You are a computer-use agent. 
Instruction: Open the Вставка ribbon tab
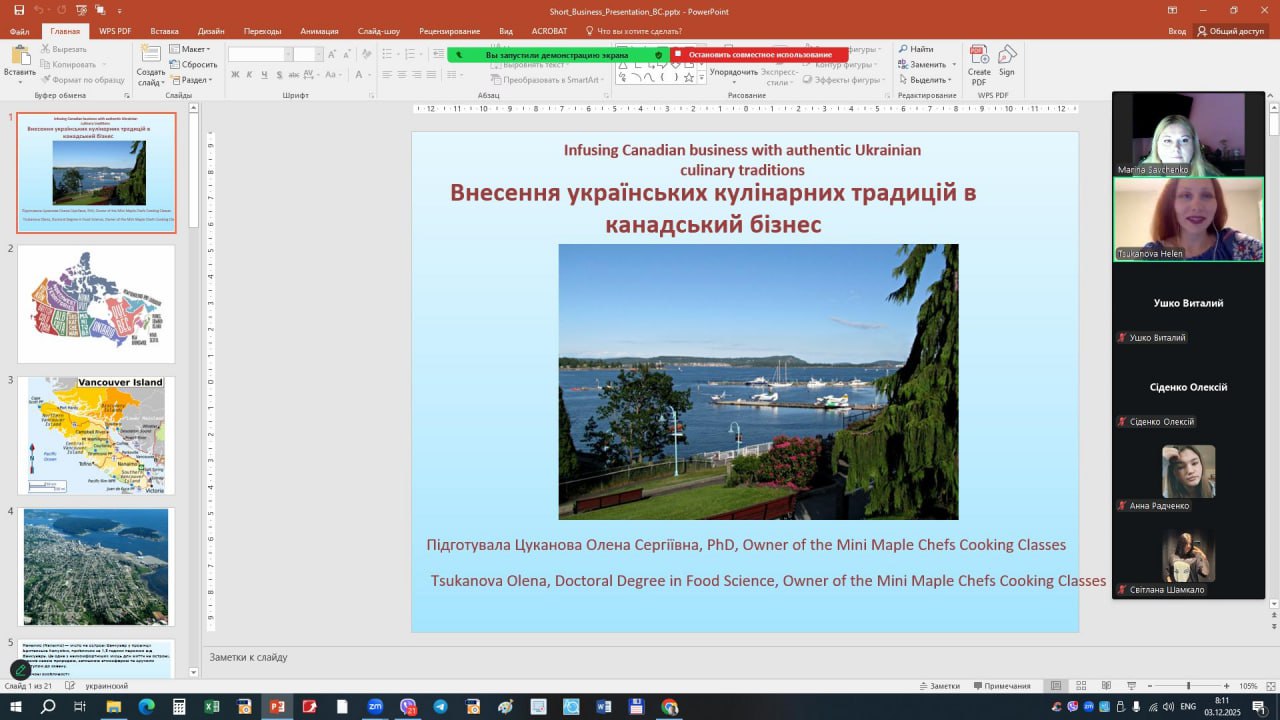pyautogui.click(x=164, y=31)
